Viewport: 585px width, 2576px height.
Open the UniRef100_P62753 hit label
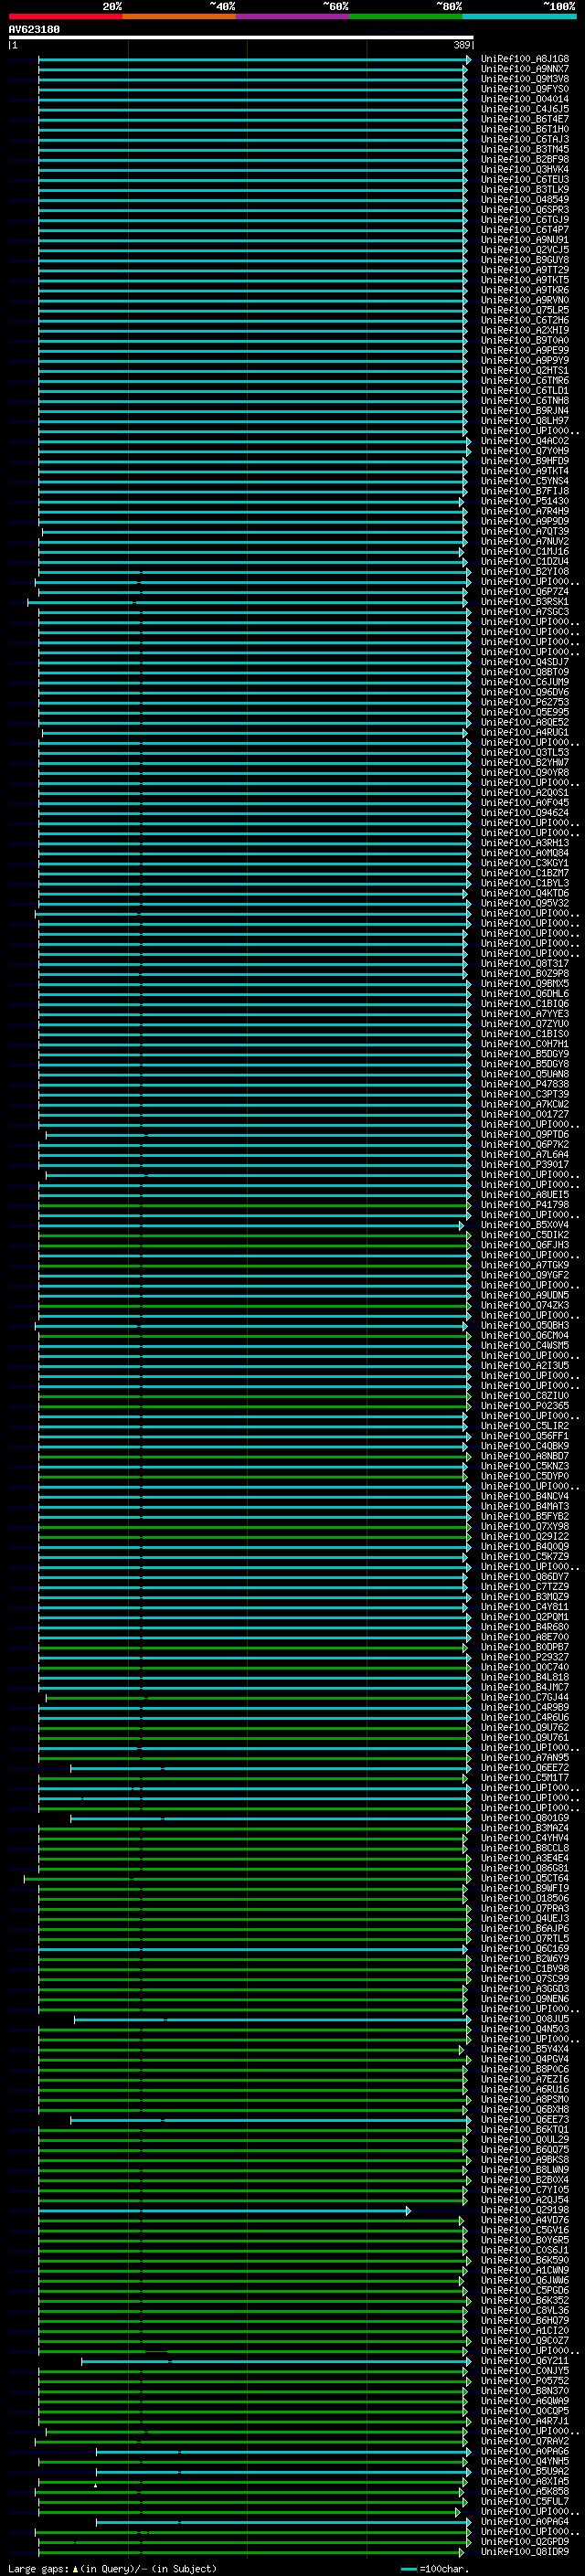pos(524,702)
